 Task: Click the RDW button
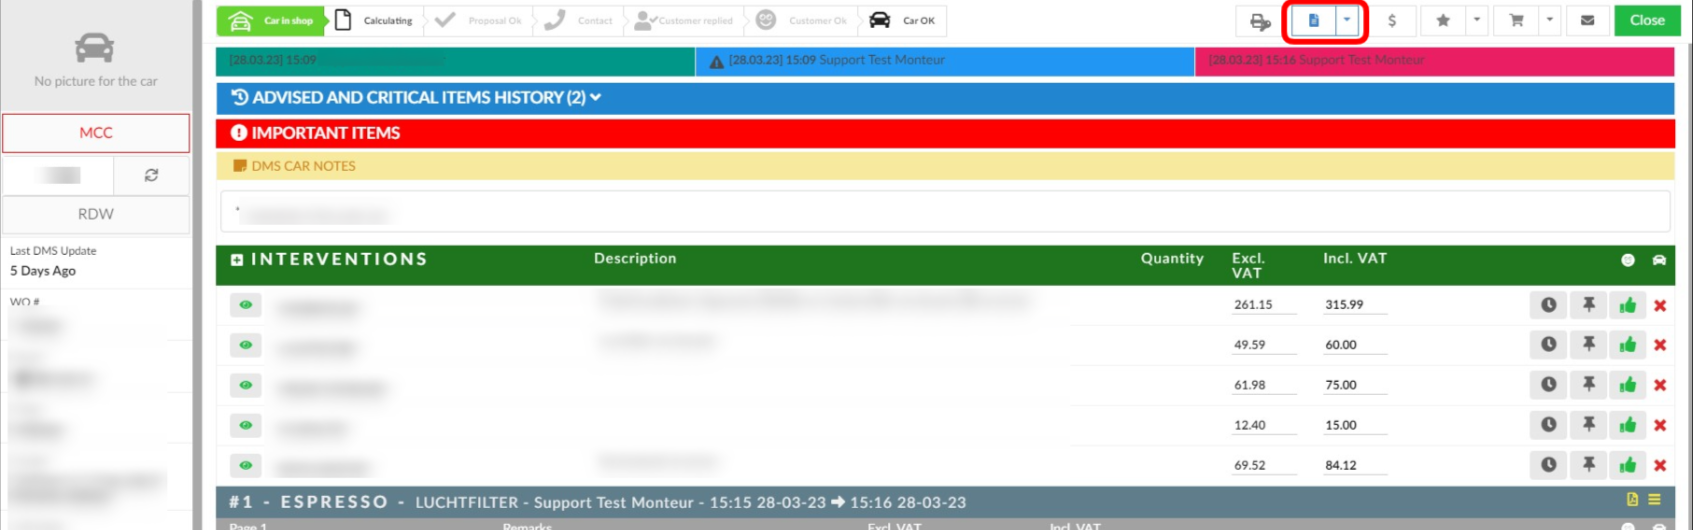(96, 214)
